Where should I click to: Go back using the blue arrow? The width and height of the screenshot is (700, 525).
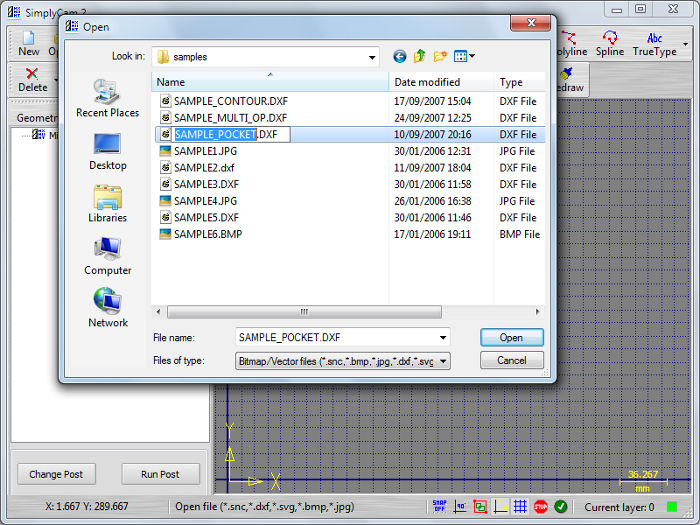tap(400, 57)
